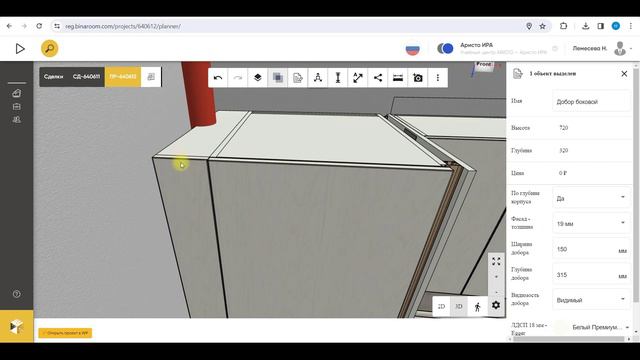Click the play triangle icon in header
Image resolution: width=640 pixels, height=360 pixels.
tap(20, 49)
